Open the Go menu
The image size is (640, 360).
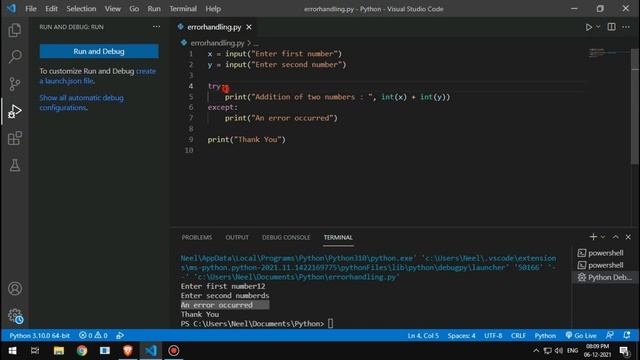(x=134, y=9)
